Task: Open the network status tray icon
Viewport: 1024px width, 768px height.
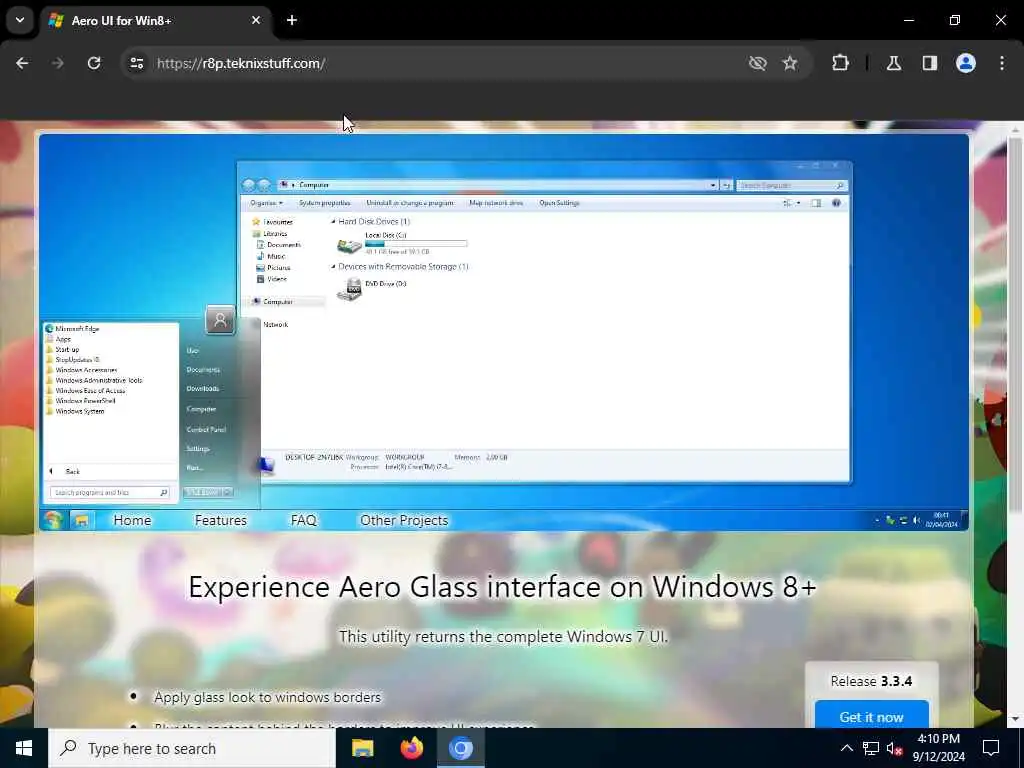Action: point(871,748)
